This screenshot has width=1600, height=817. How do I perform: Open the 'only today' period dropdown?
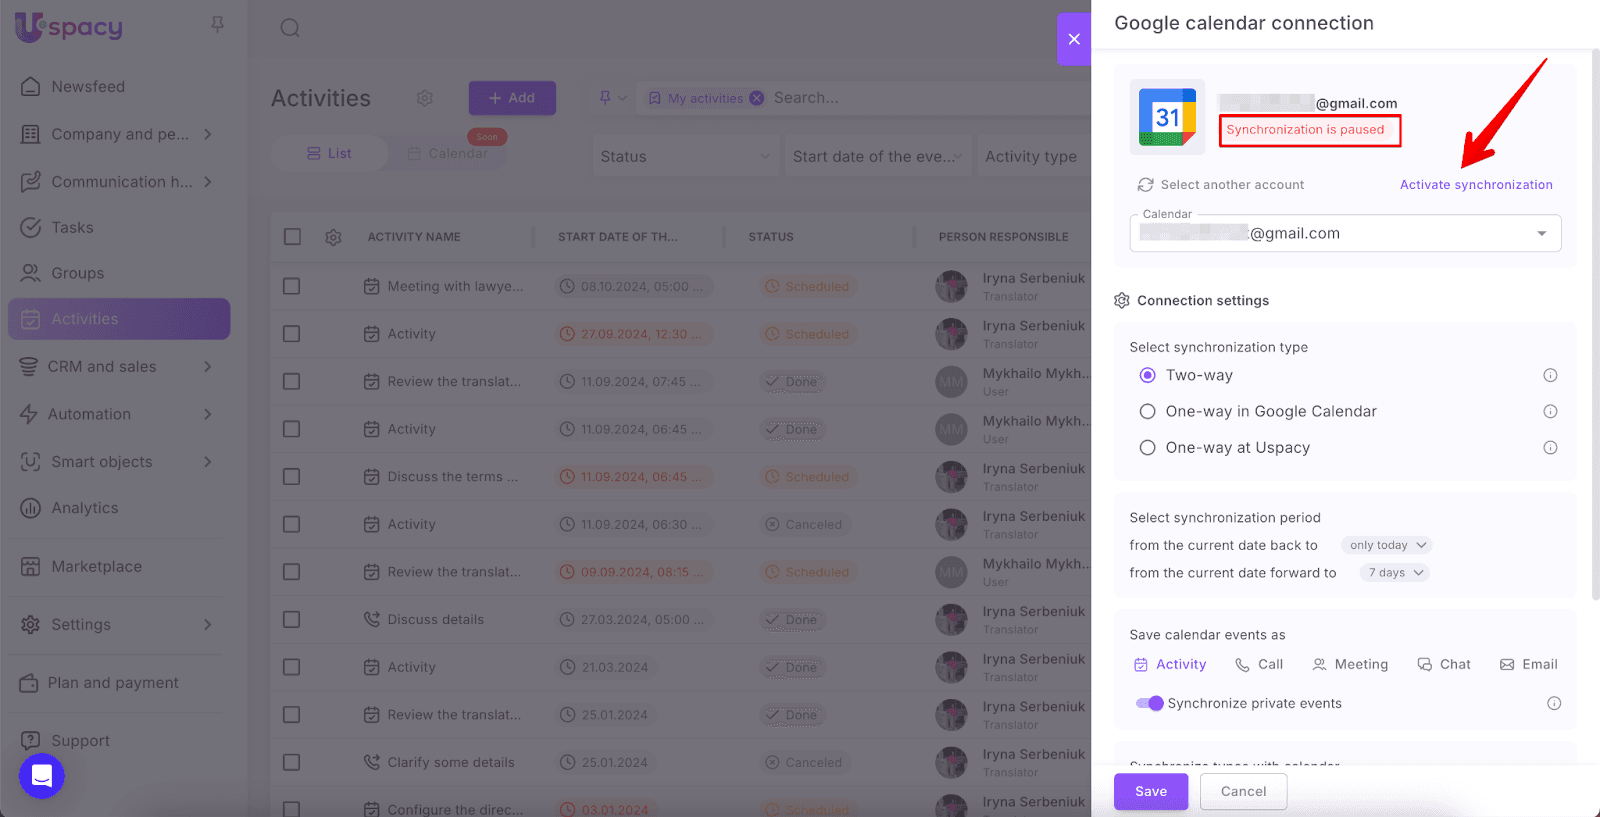1387,545
